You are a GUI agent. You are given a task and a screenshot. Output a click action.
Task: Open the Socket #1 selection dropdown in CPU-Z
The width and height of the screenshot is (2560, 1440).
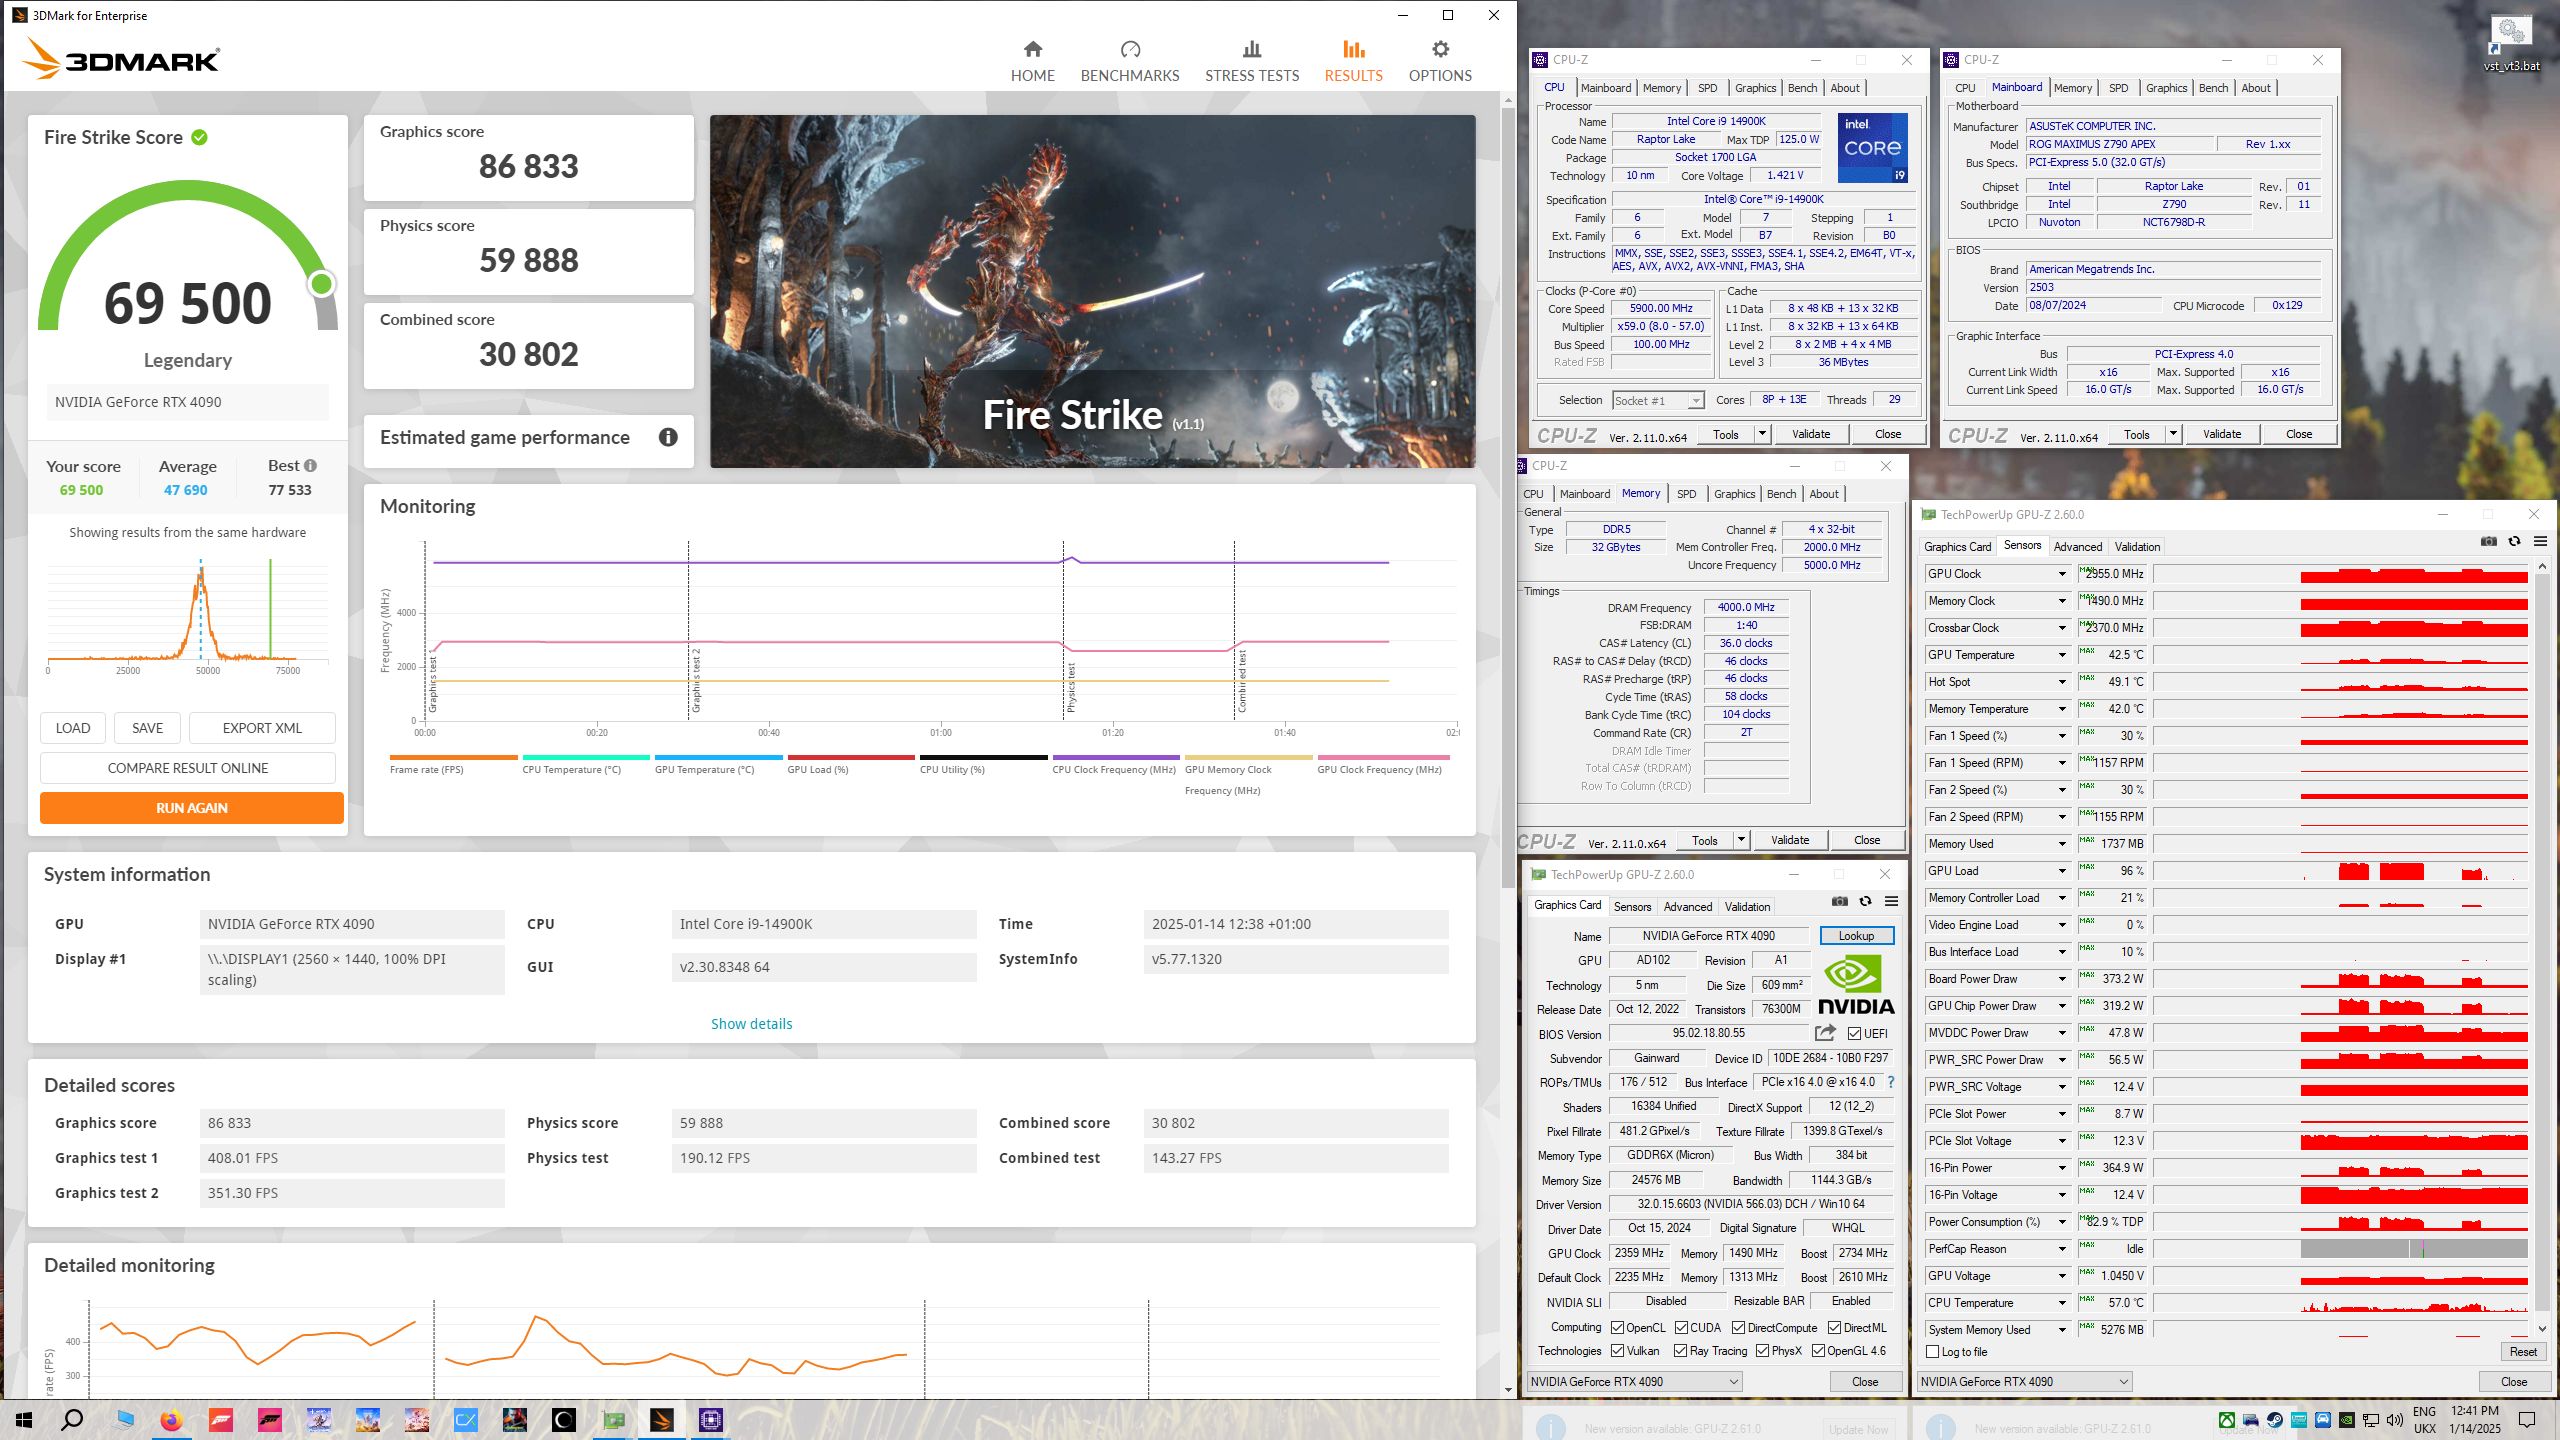click(x=1658, y=400)
